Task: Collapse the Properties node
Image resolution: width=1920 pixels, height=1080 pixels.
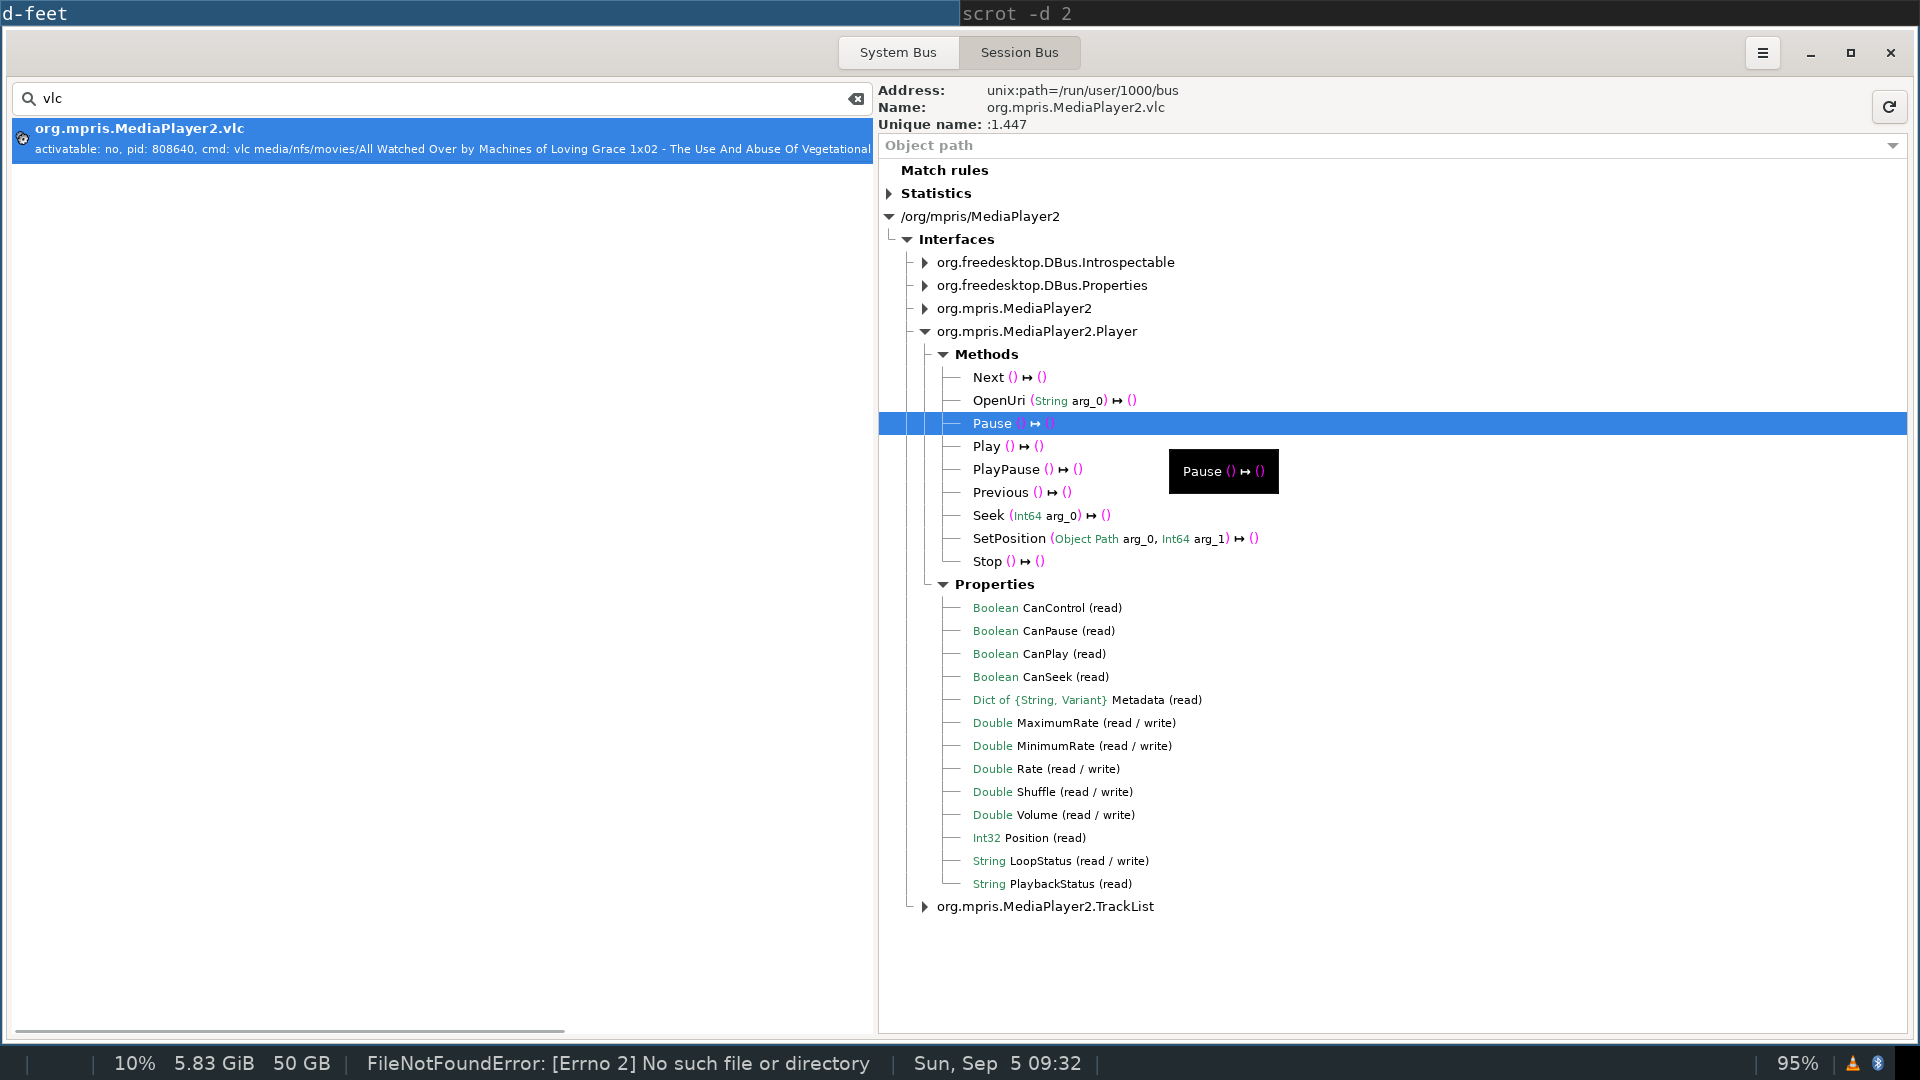Action: [x=942, y=585]
